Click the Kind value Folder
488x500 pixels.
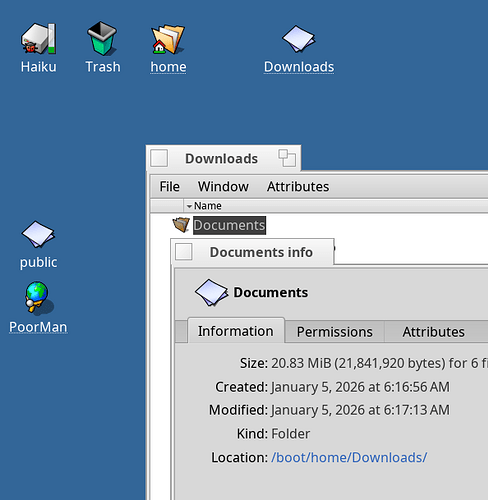290,434
